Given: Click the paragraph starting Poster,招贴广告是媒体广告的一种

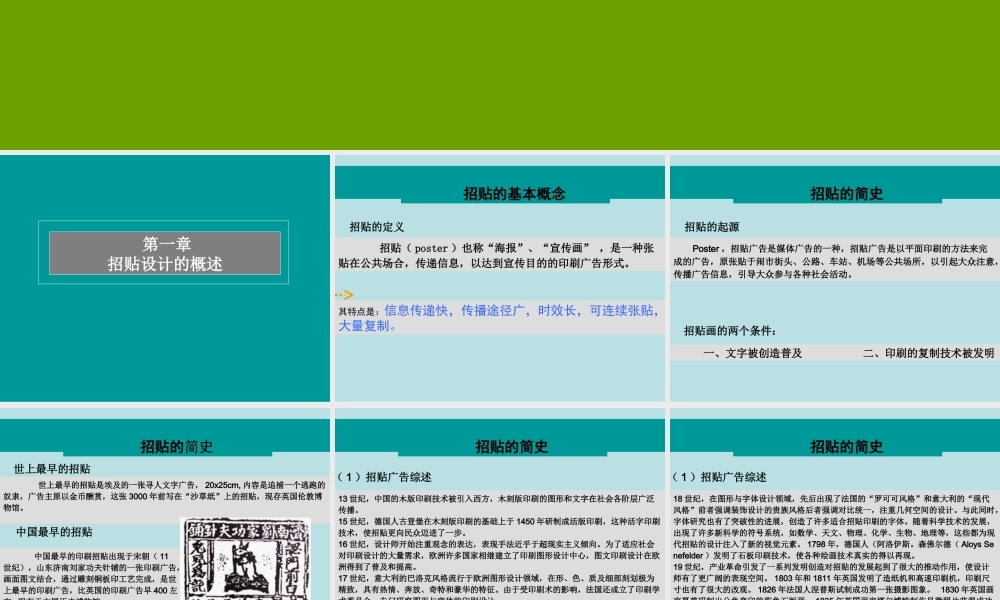Looking at the screenshot, I should (835, 261).
